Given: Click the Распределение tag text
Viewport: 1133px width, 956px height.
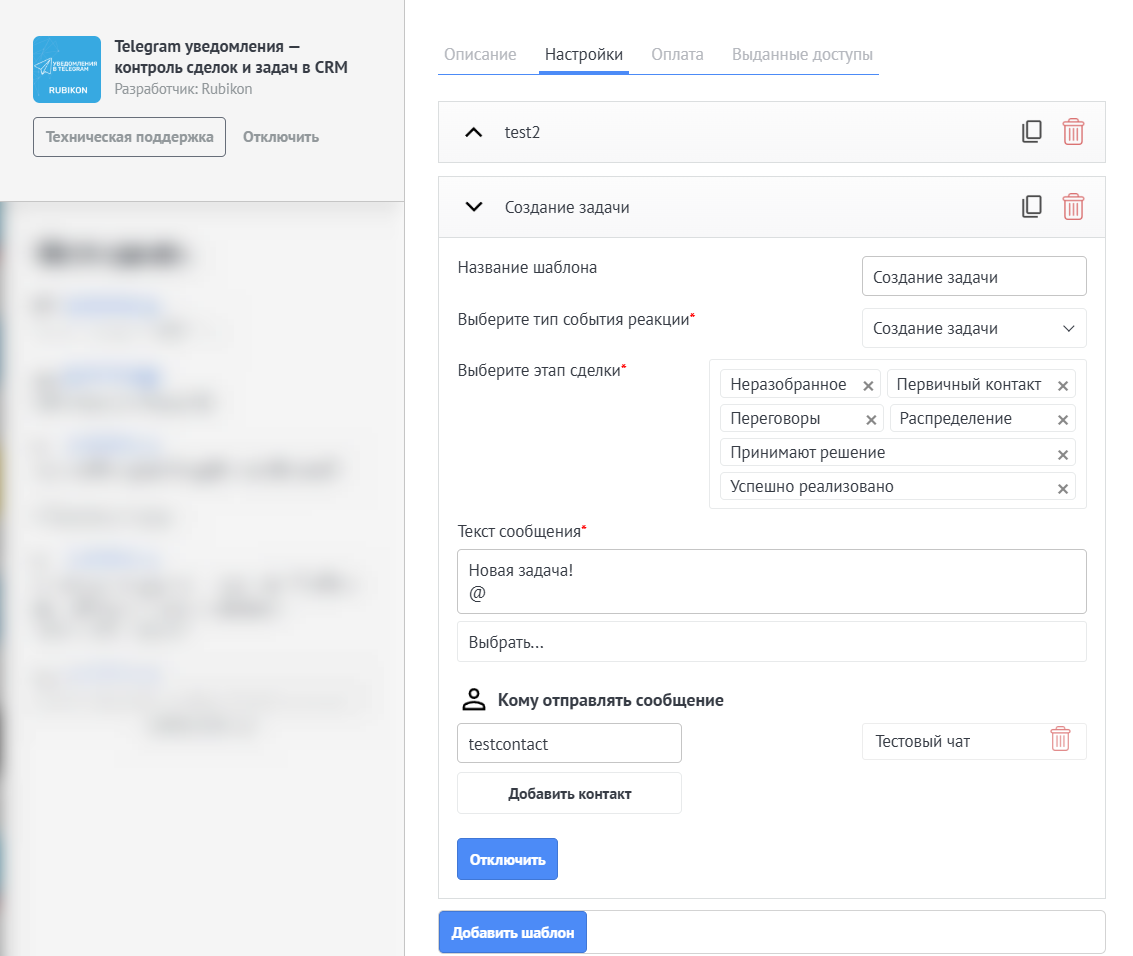Looking at the screenshot, I should (955, 418).
